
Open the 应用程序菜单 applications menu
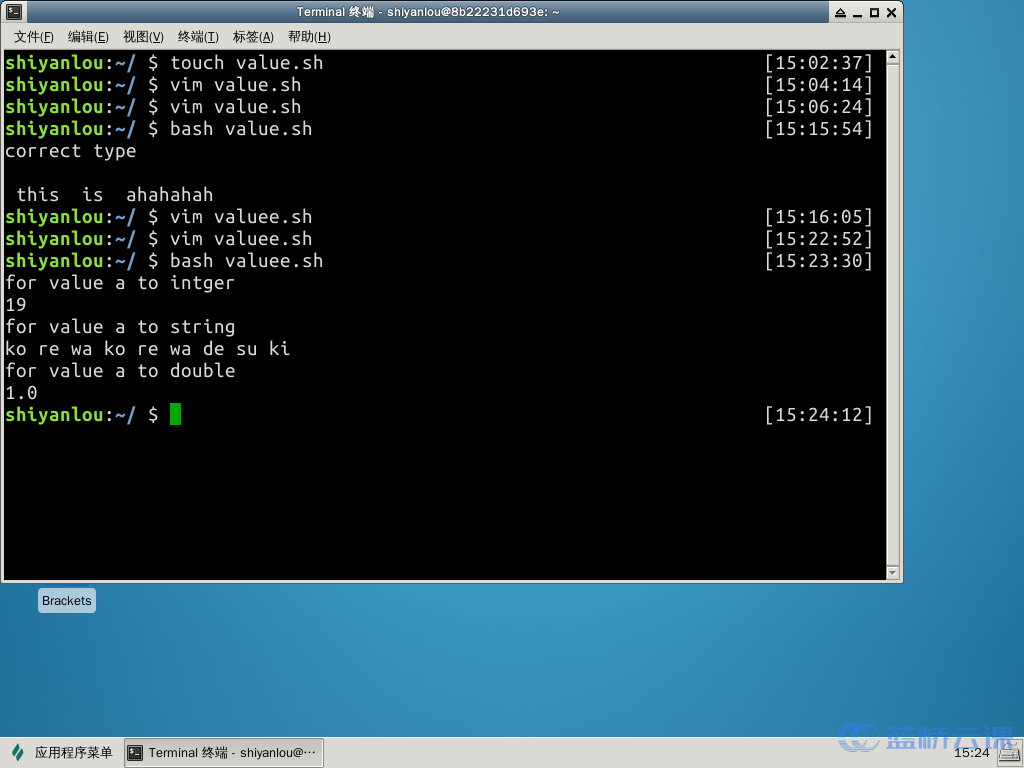click(x=62, y=753)
